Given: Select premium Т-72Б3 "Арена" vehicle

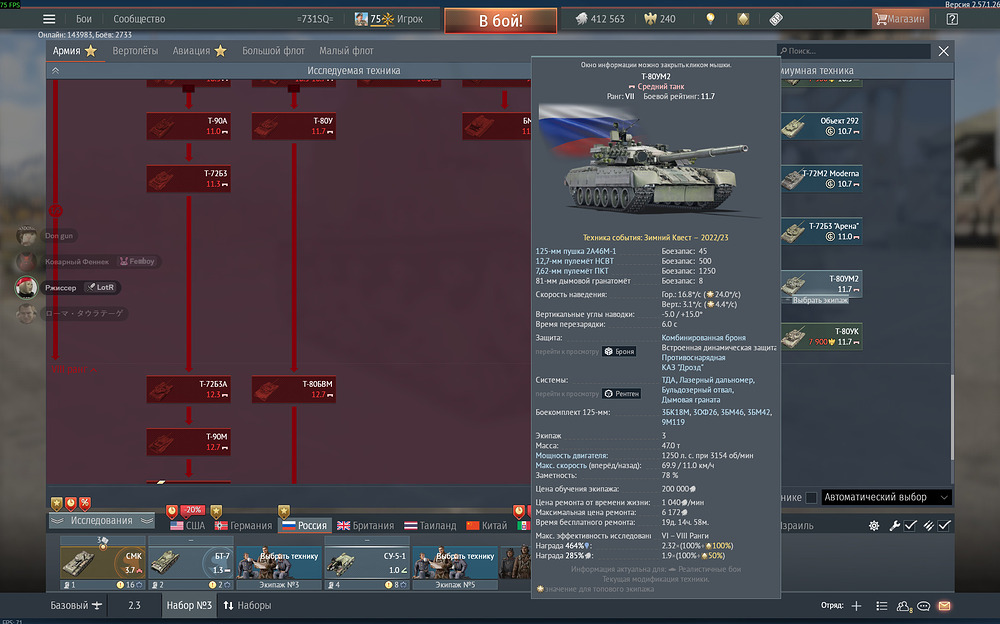Looking at the screenshot, I should [821, 231].
